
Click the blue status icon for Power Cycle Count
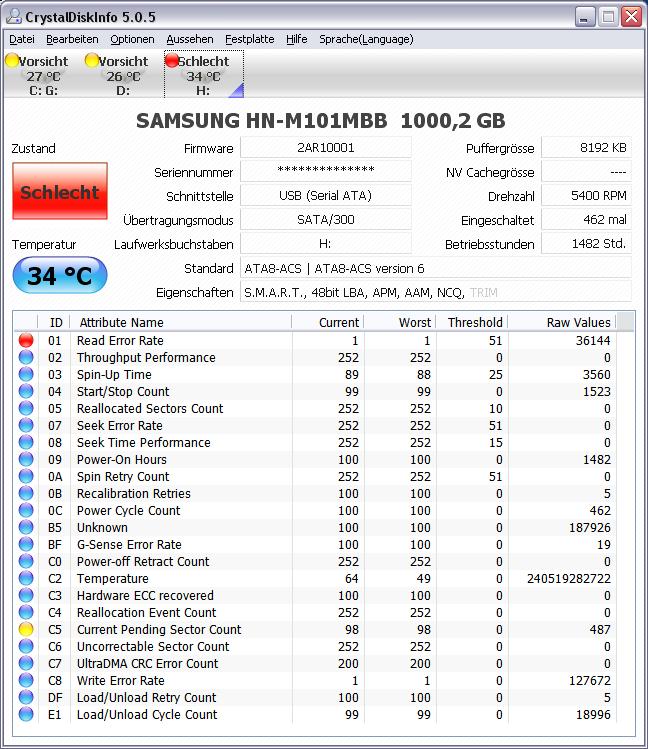(26, 510)
